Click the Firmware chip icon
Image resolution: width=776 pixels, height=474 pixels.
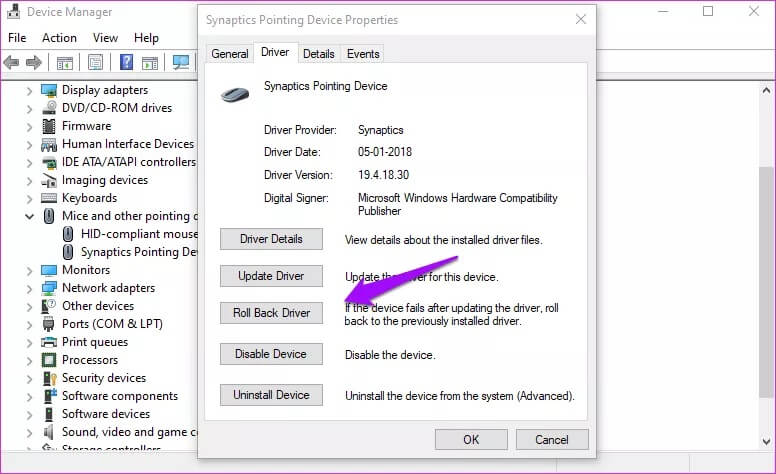(49, 126)
